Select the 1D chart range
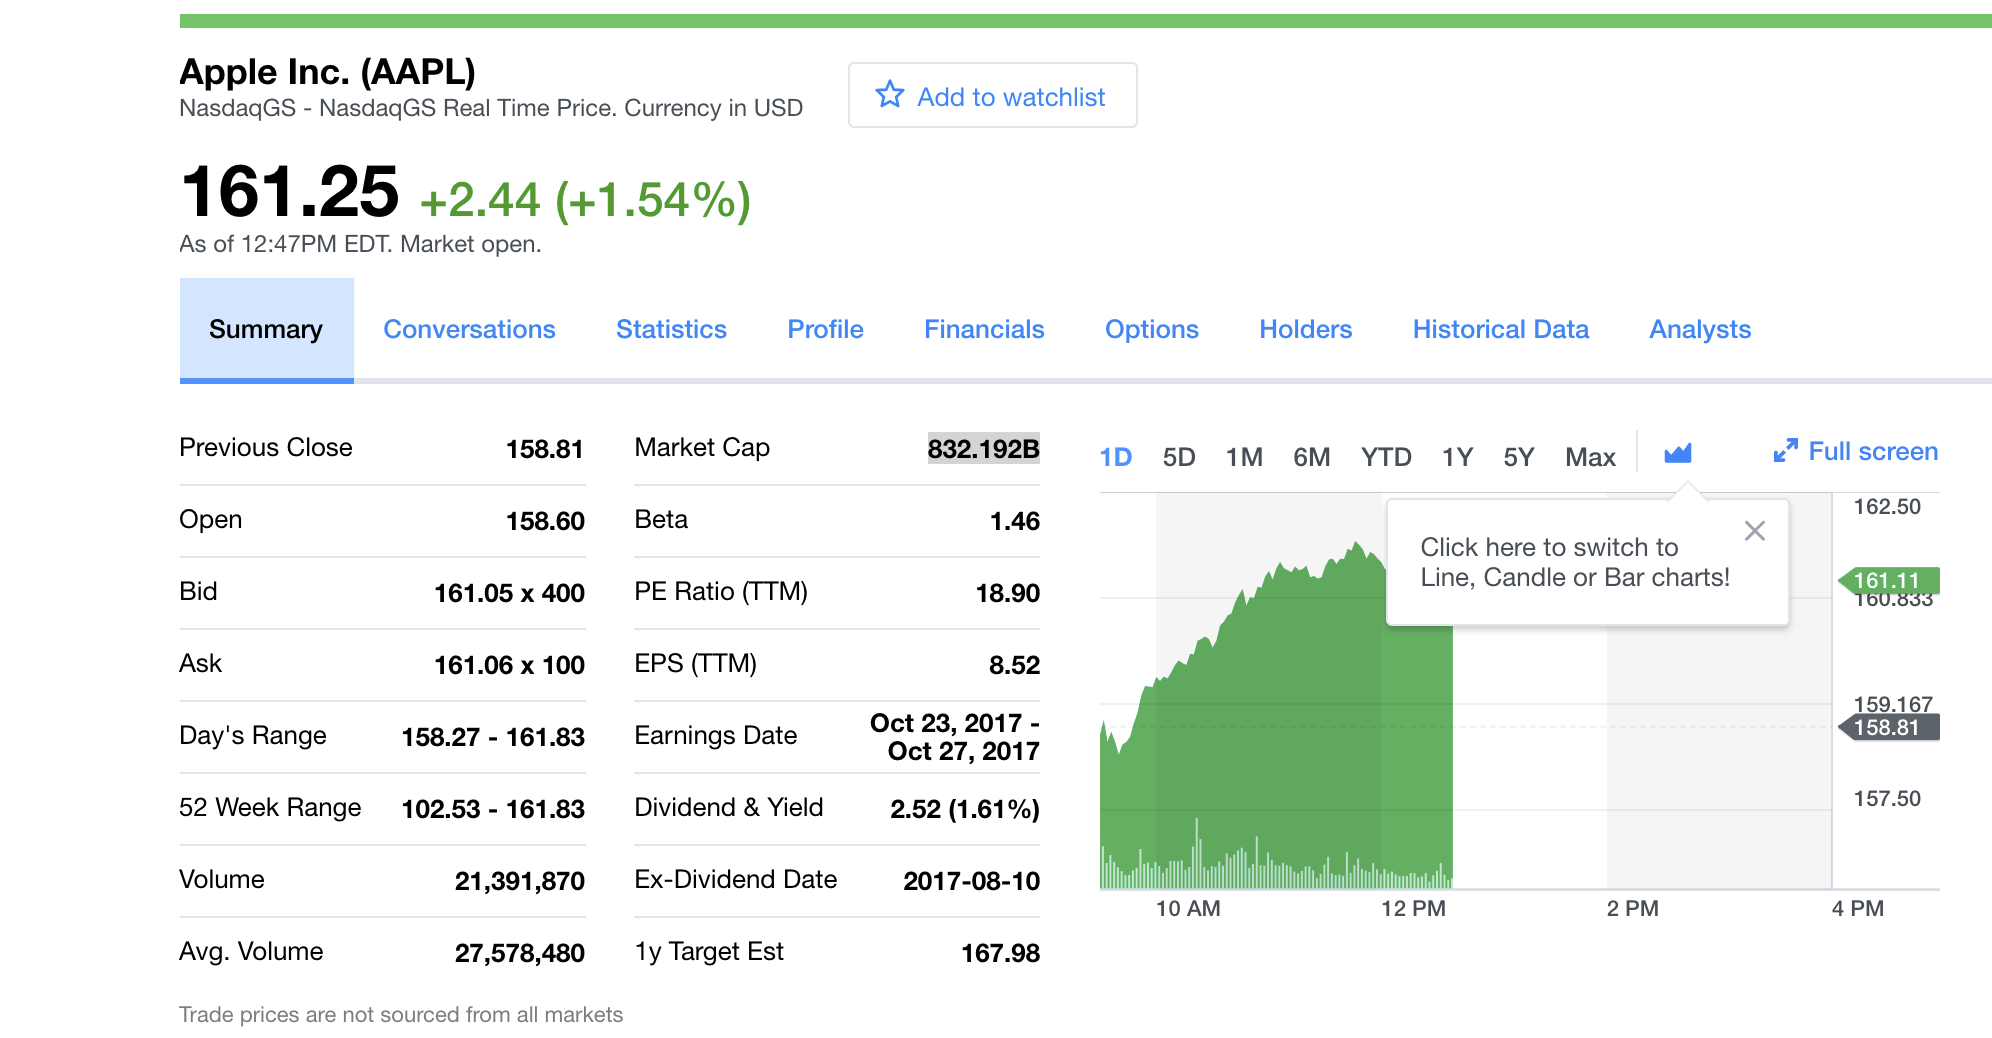Screen dimensions: 1992x1038 (x=1115, y=457)
